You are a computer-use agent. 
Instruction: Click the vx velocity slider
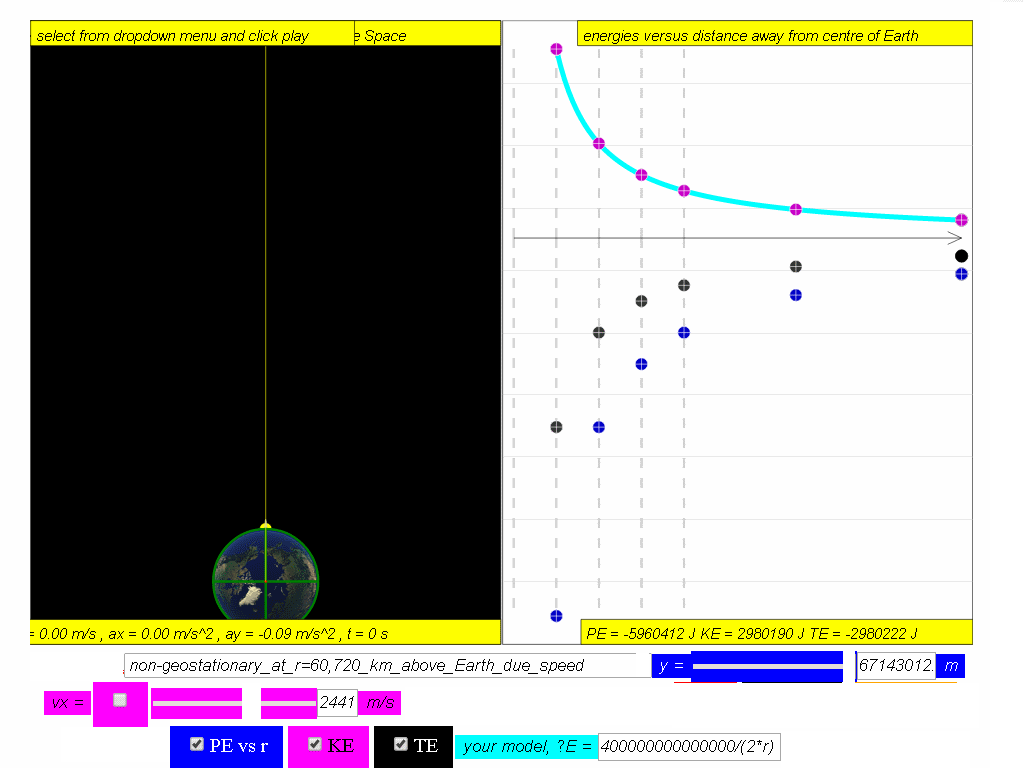pos(197,703)
